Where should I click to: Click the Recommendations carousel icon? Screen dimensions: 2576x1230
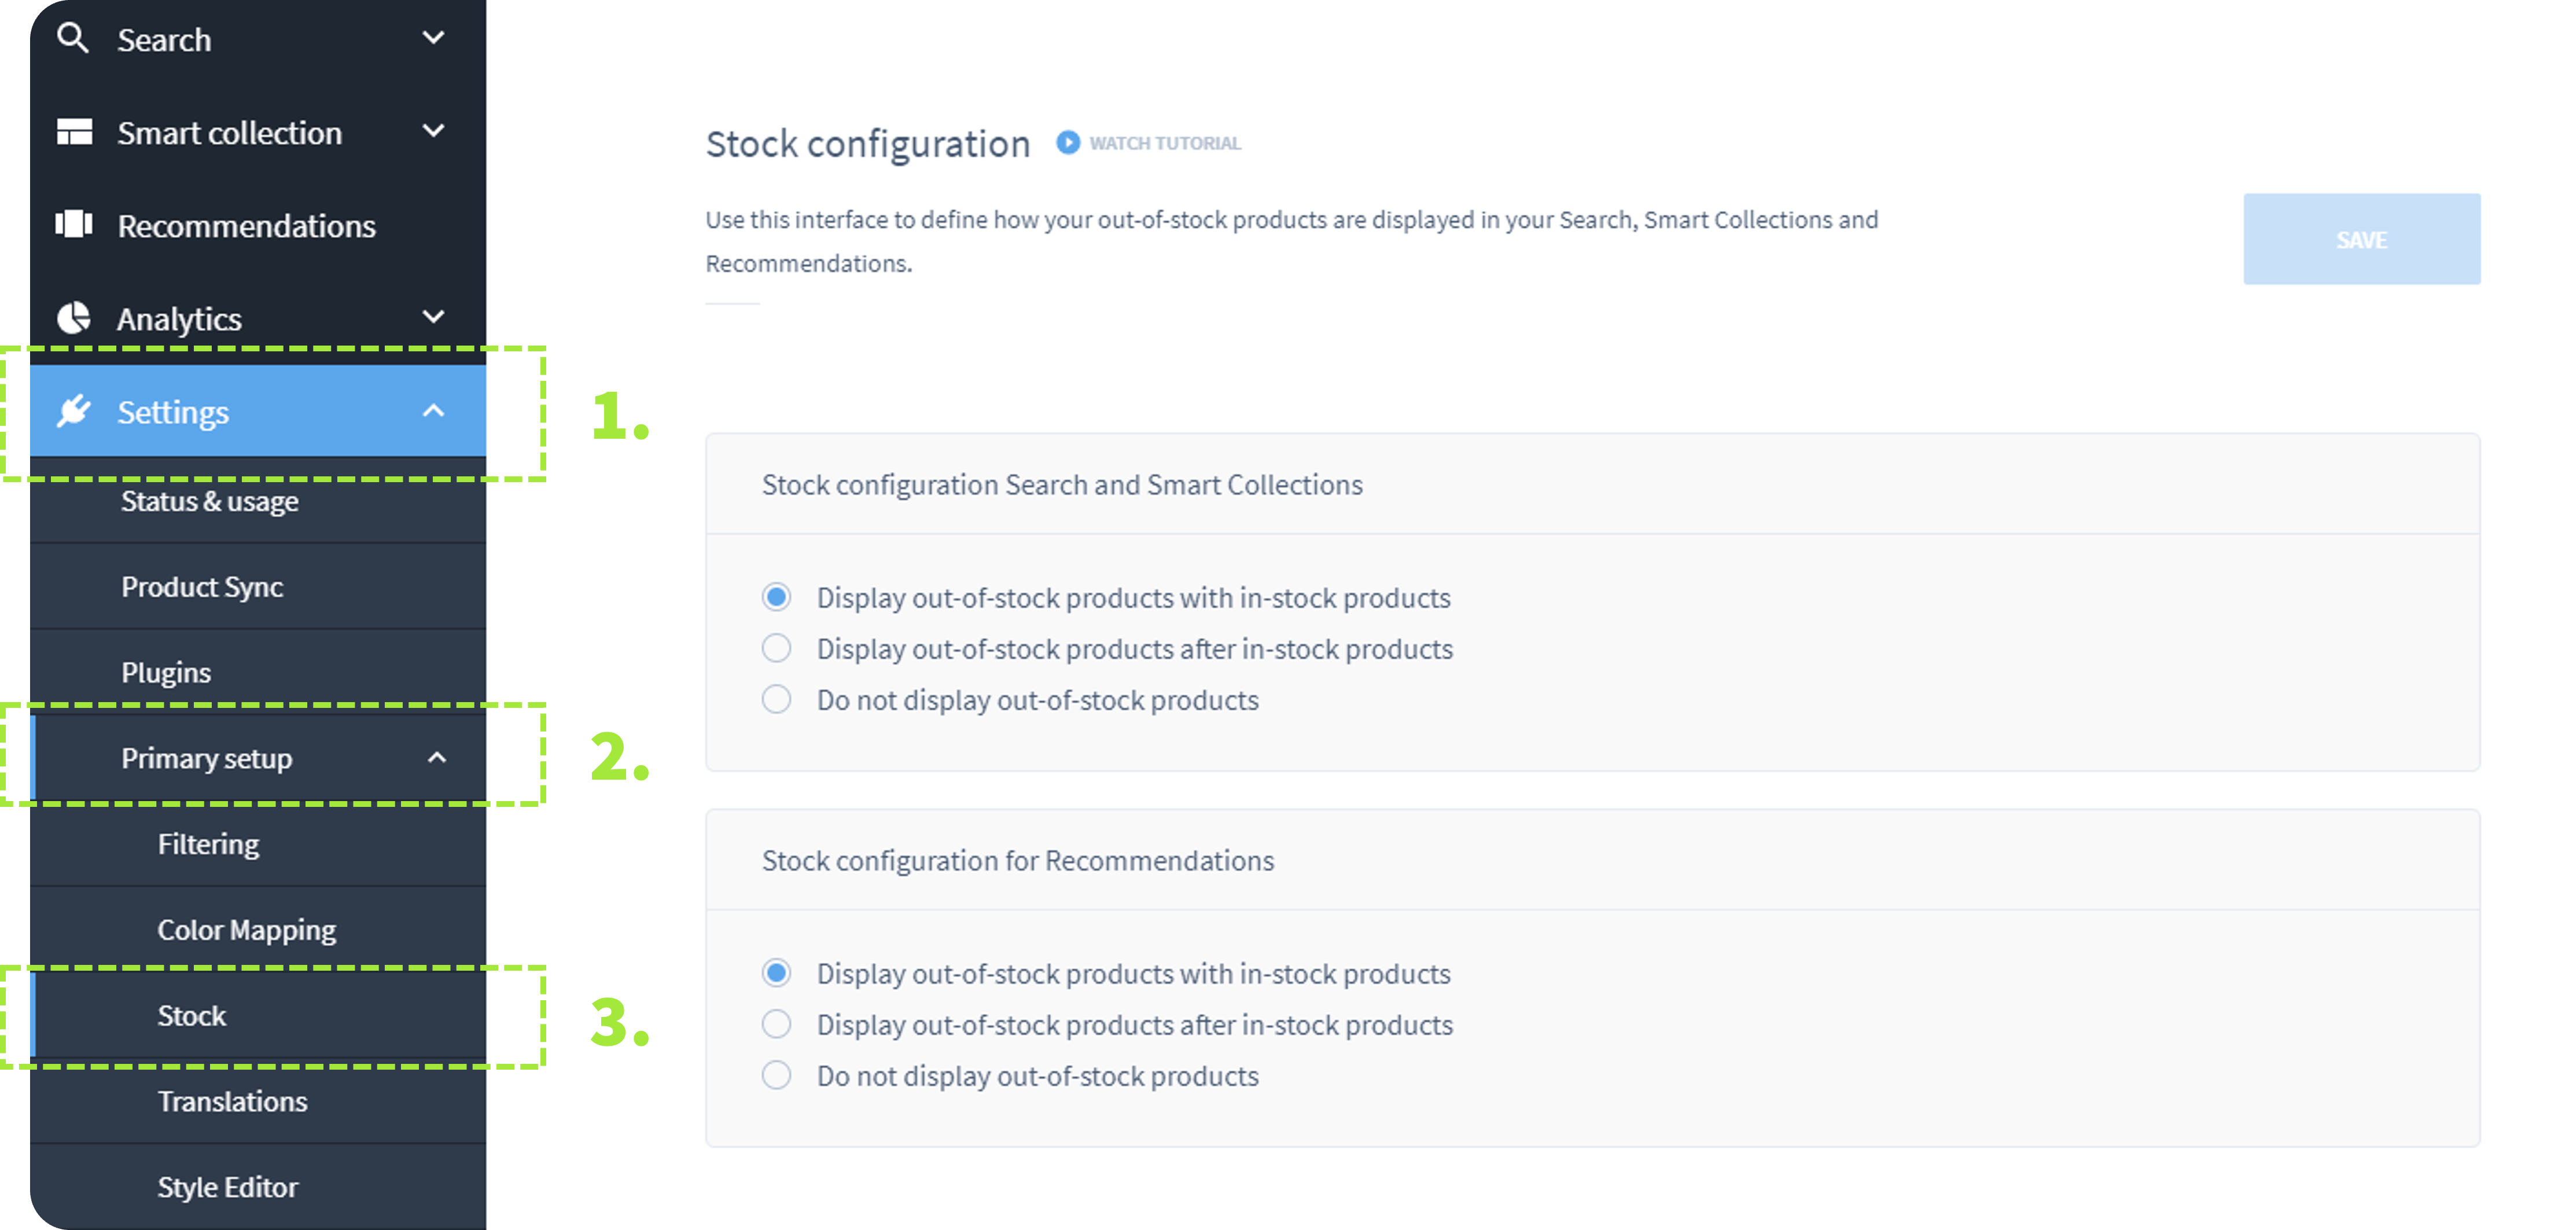tap(74, 224)
